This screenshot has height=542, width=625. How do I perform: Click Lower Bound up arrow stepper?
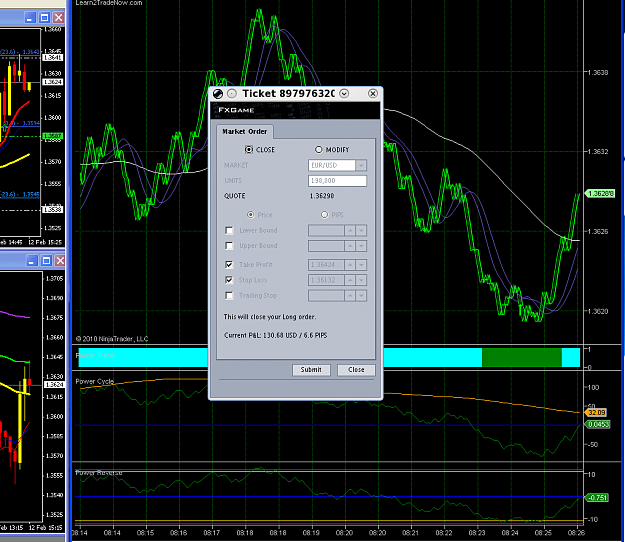click(350, 230)
